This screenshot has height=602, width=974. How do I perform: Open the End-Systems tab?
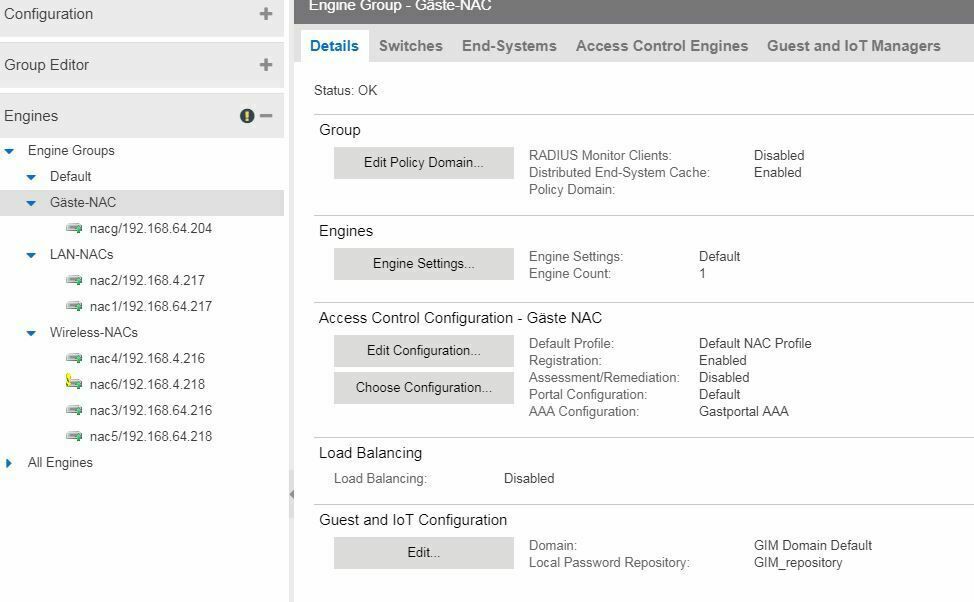(509, 46)
